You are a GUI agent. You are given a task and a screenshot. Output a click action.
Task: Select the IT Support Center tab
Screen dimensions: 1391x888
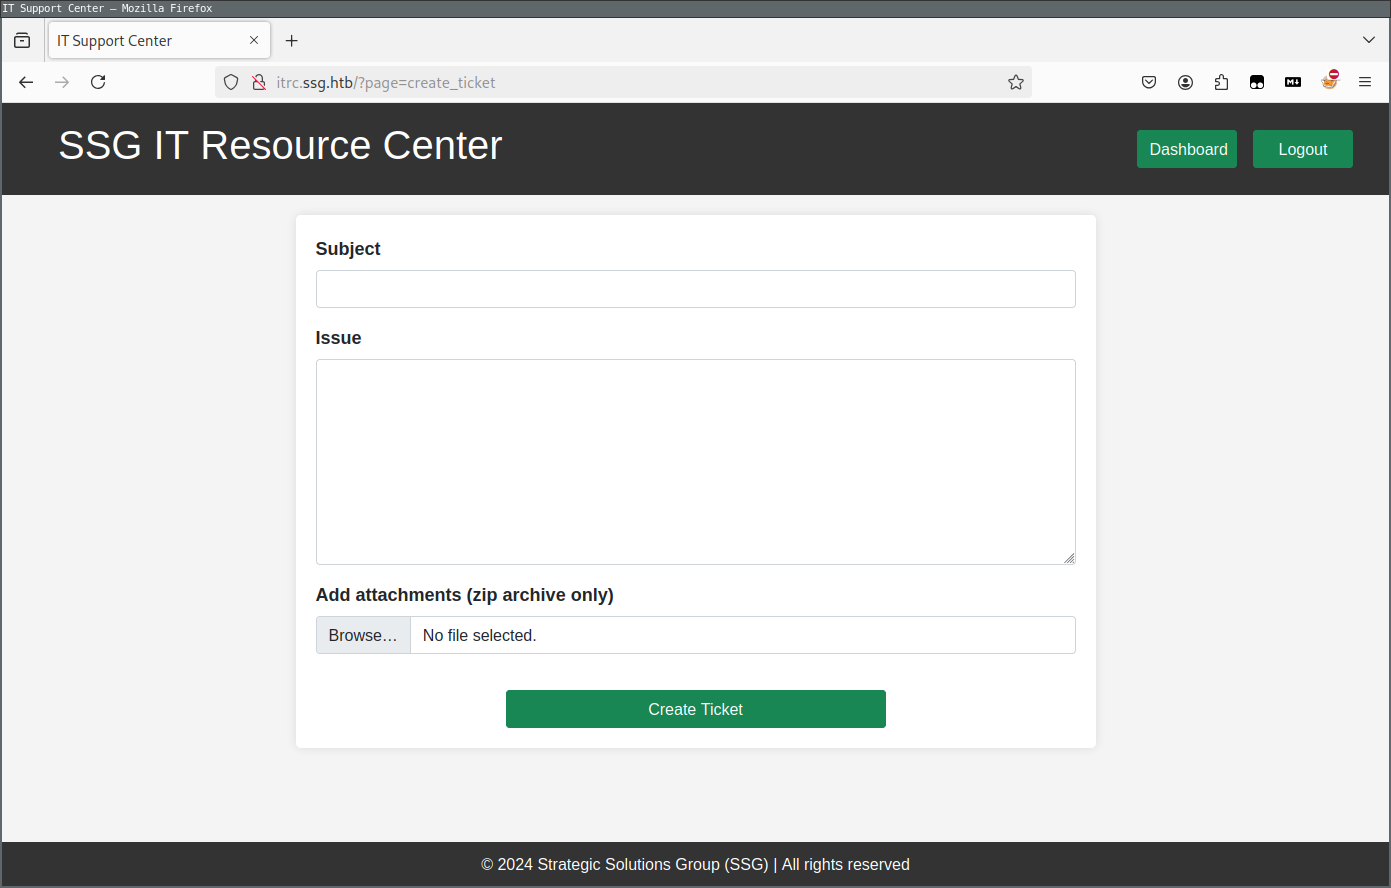145,41
